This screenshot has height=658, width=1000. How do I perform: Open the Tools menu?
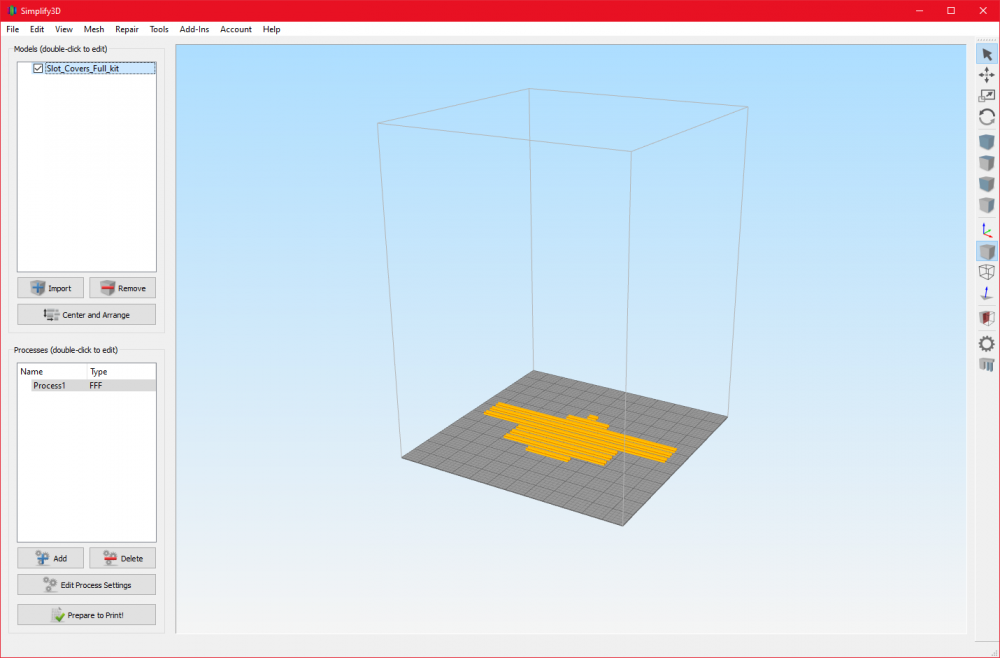[159, 29]
